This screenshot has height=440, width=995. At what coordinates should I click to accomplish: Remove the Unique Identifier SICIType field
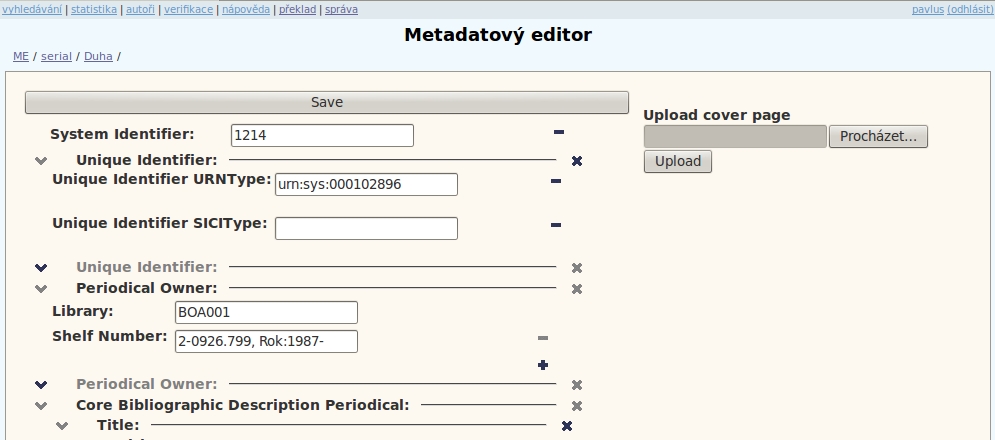point(556,225)
